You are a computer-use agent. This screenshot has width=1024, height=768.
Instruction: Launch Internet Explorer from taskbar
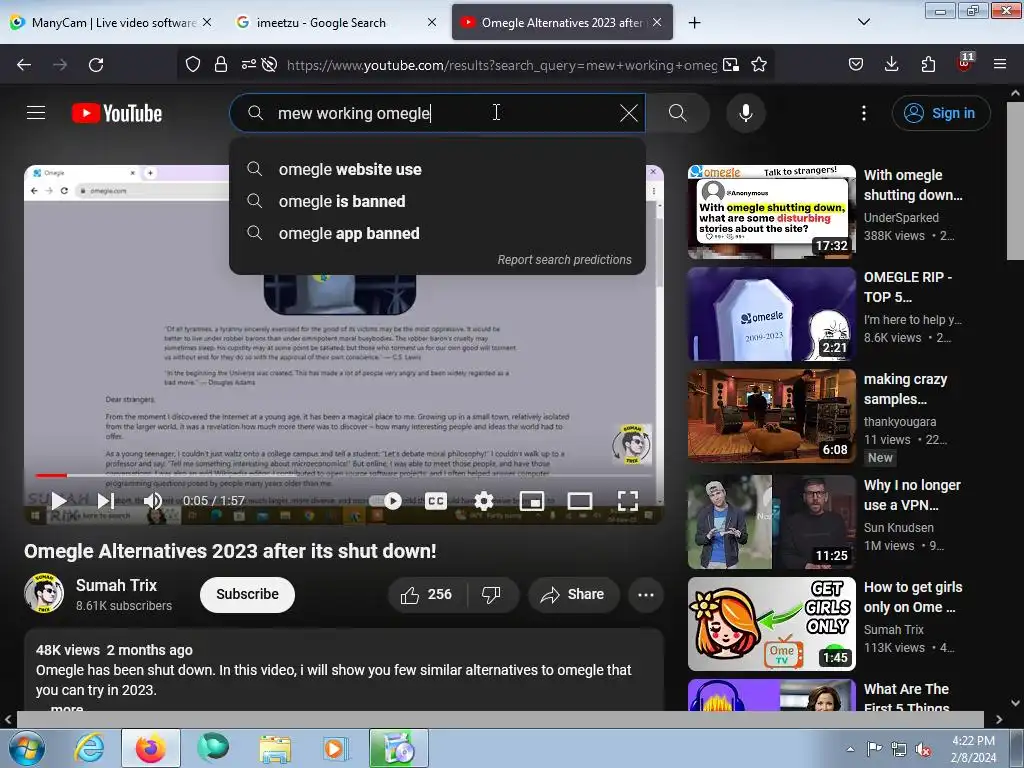(89, 748)
